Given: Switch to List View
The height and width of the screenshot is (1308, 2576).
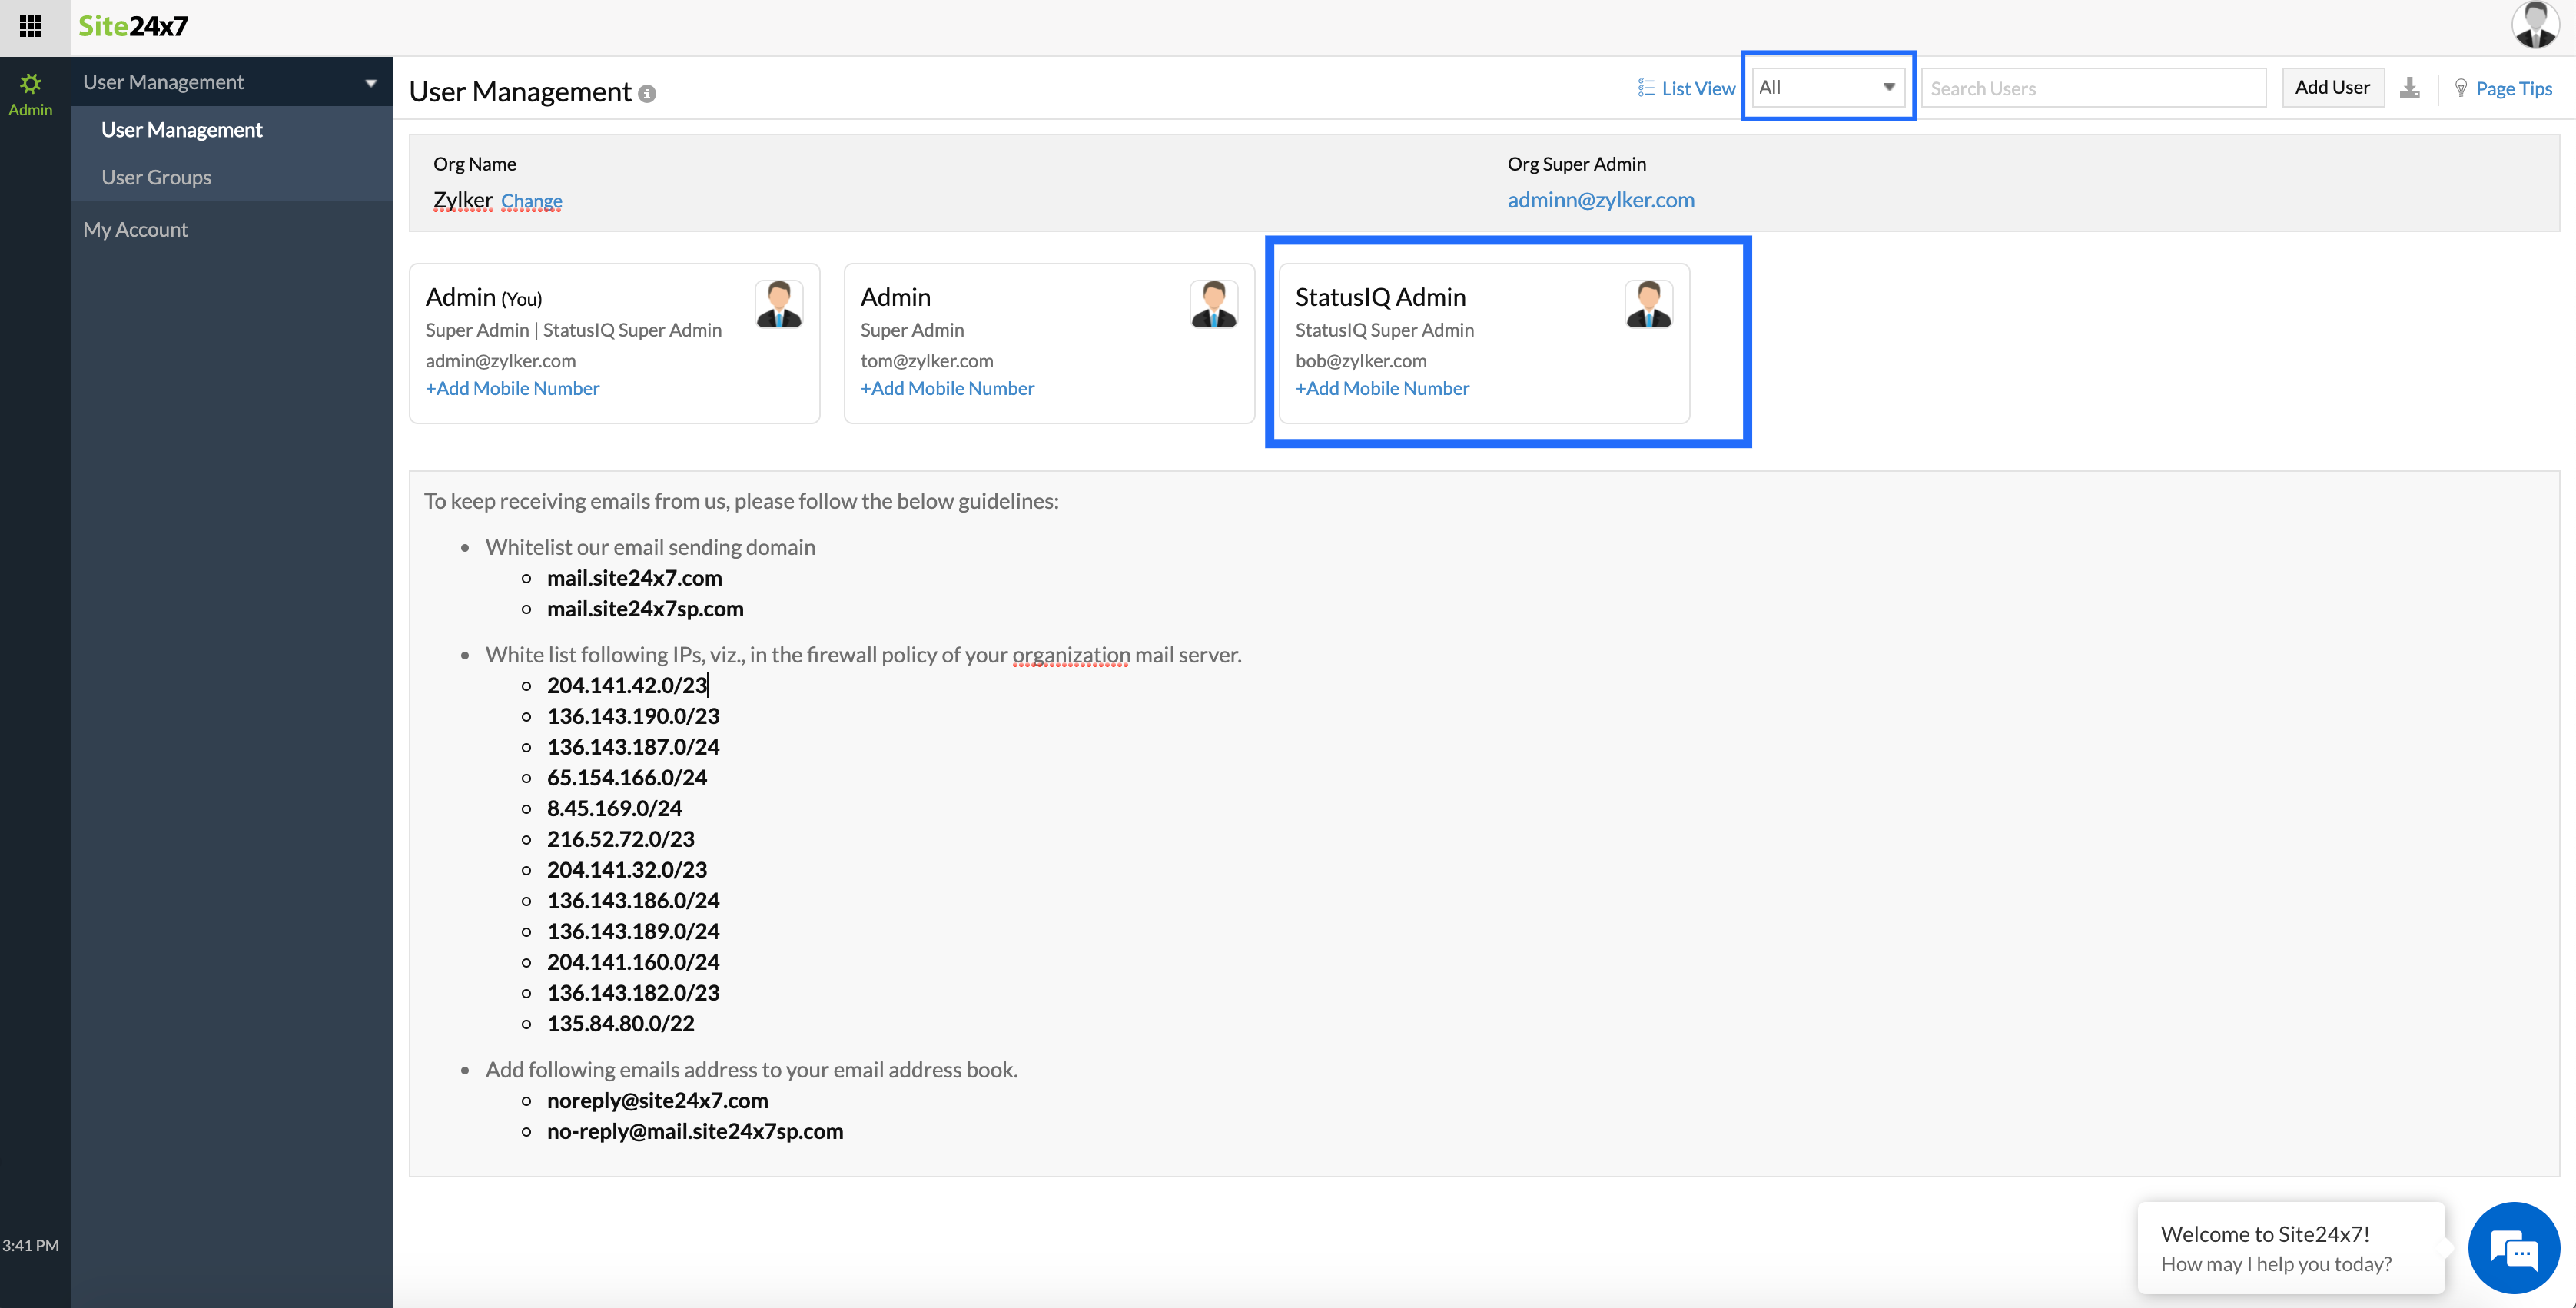Looking at the screenshot, I should tap(1686, 88).
